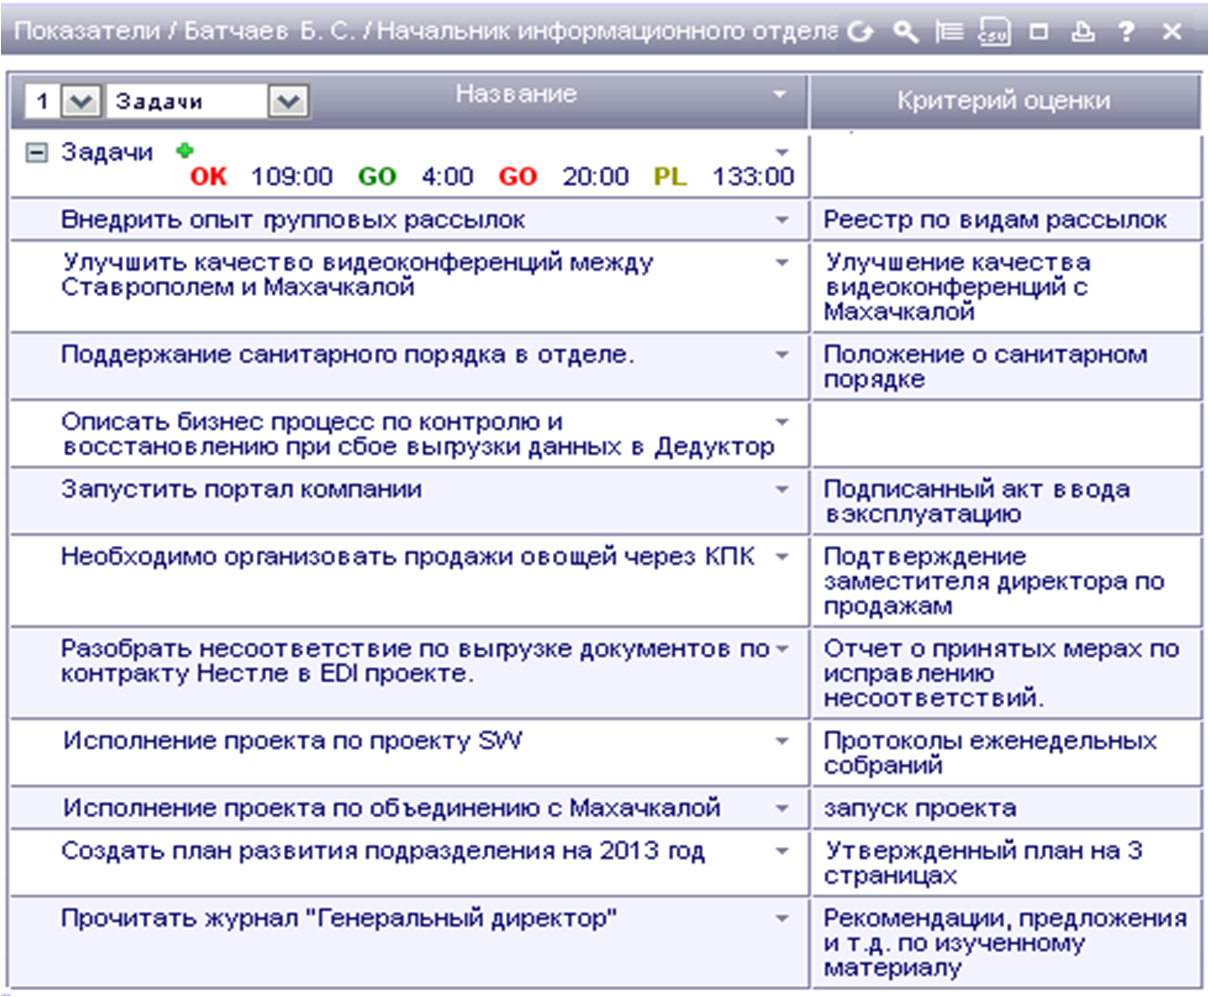Screen dimensions: 1209x997
Task: Open dropdown for Запустить портал компании row
Action: click(x=783, y=490)
